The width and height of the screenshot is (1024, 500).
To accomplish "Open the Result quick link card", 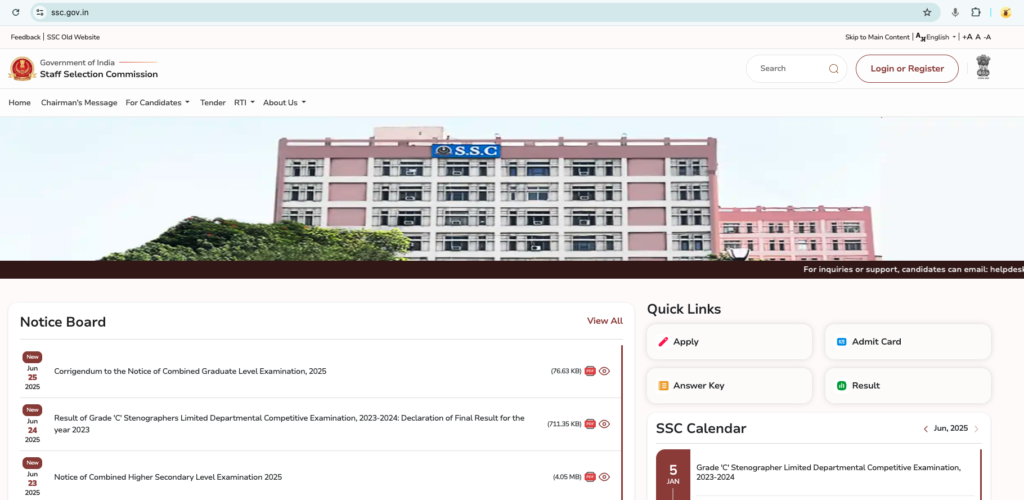I will [x=908, y=386].
